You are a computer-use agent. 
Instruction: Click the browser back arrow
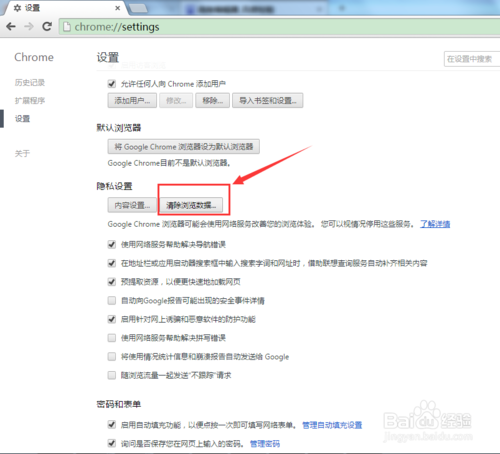click(11, 26)
